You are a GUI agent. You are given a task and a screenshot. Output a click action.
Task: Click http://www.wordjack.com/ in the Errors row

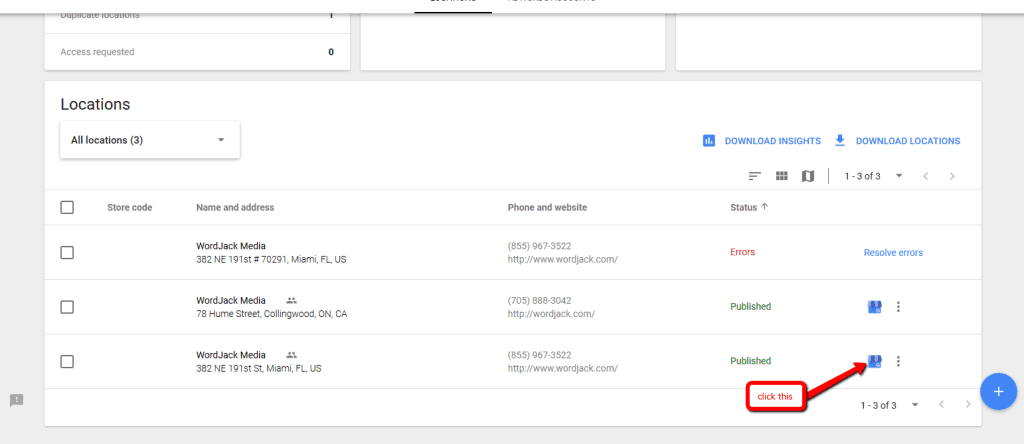coord(562,259)
